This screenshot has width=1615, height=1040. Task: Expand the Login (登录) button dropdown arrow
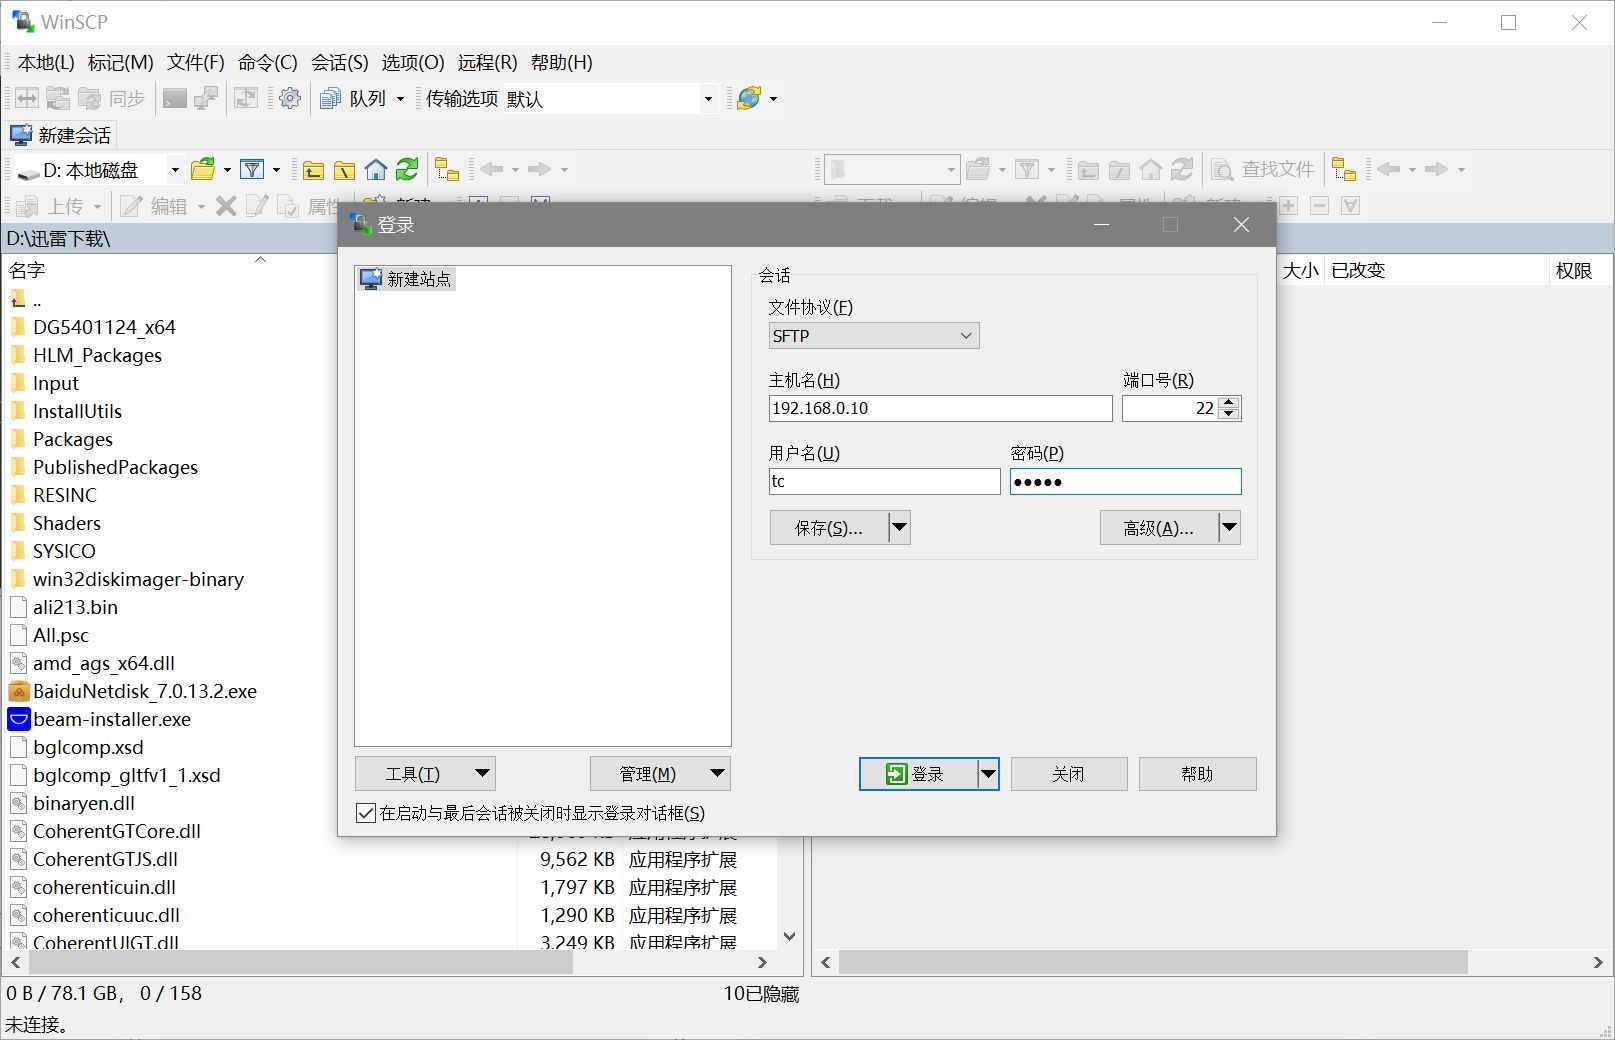[x=988, y=773]
